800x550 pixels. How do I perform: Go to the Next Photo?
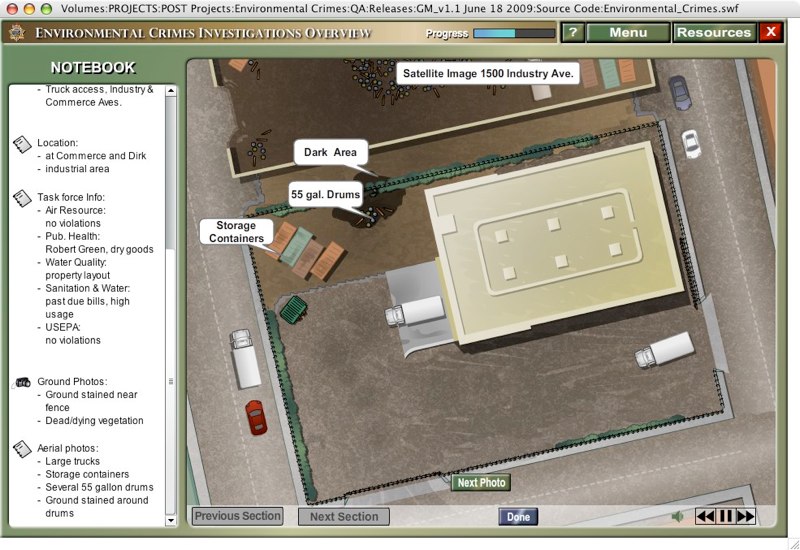coord(481,483)
